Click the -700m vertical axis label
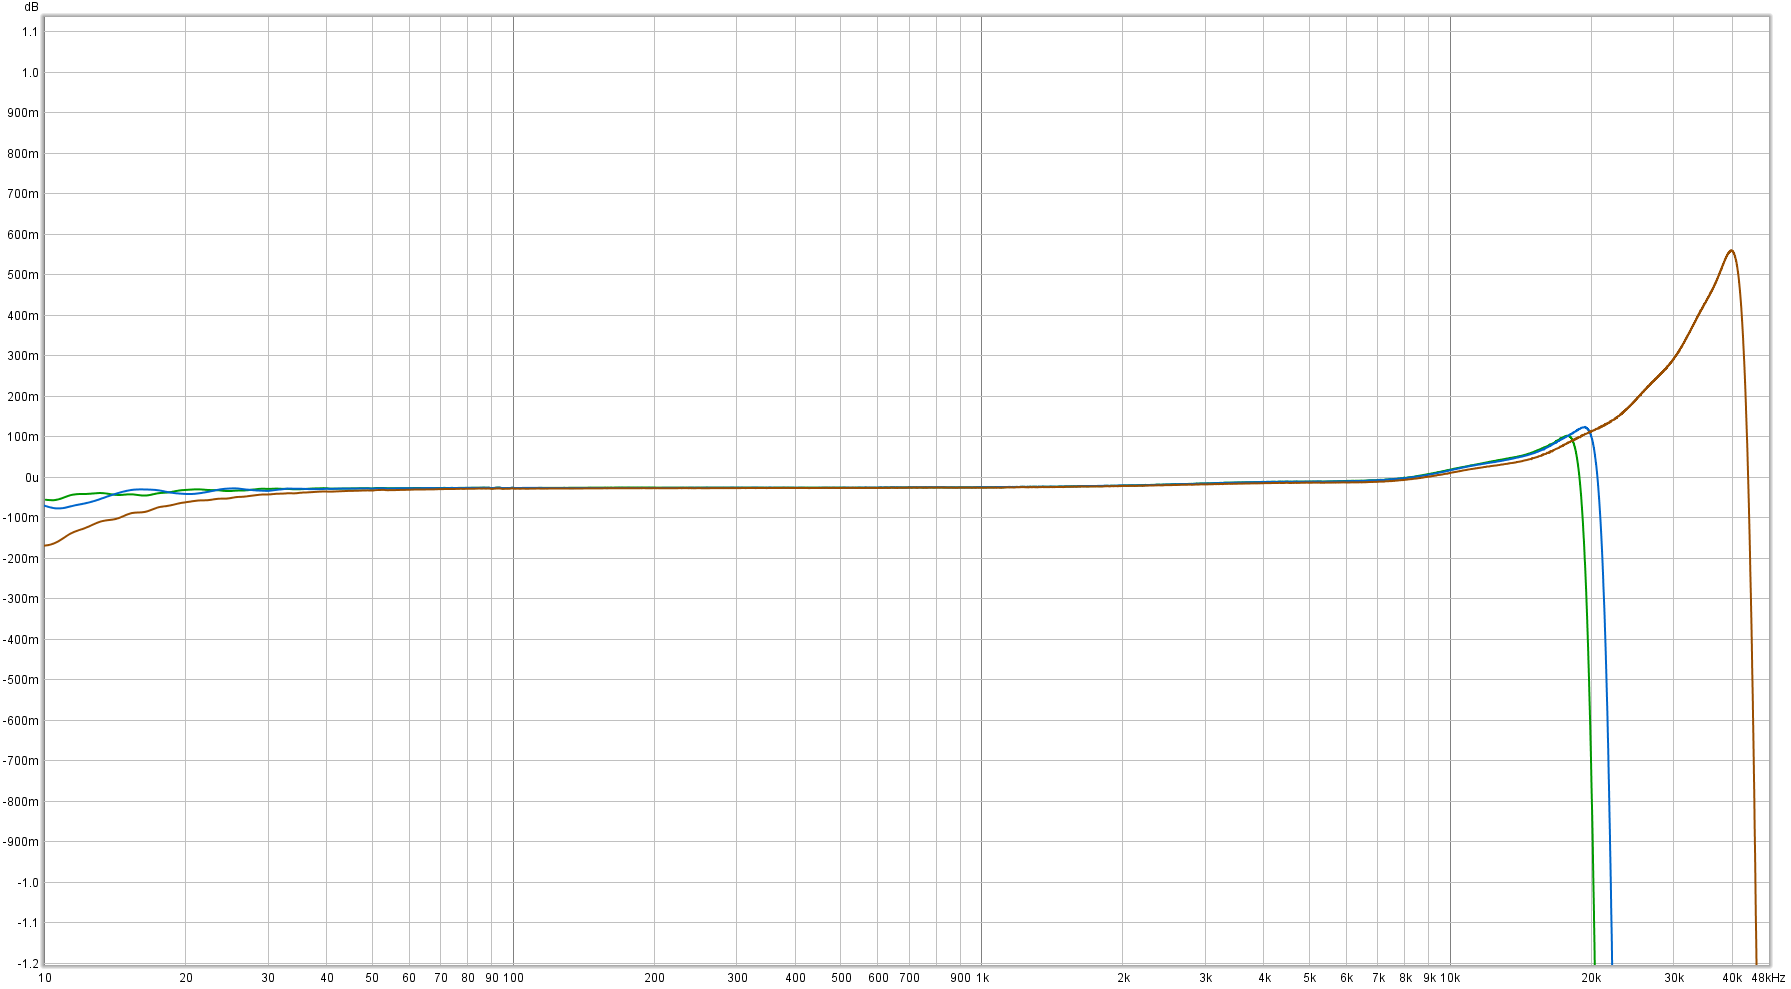The image size is (1791, 989). pos(23,761)
